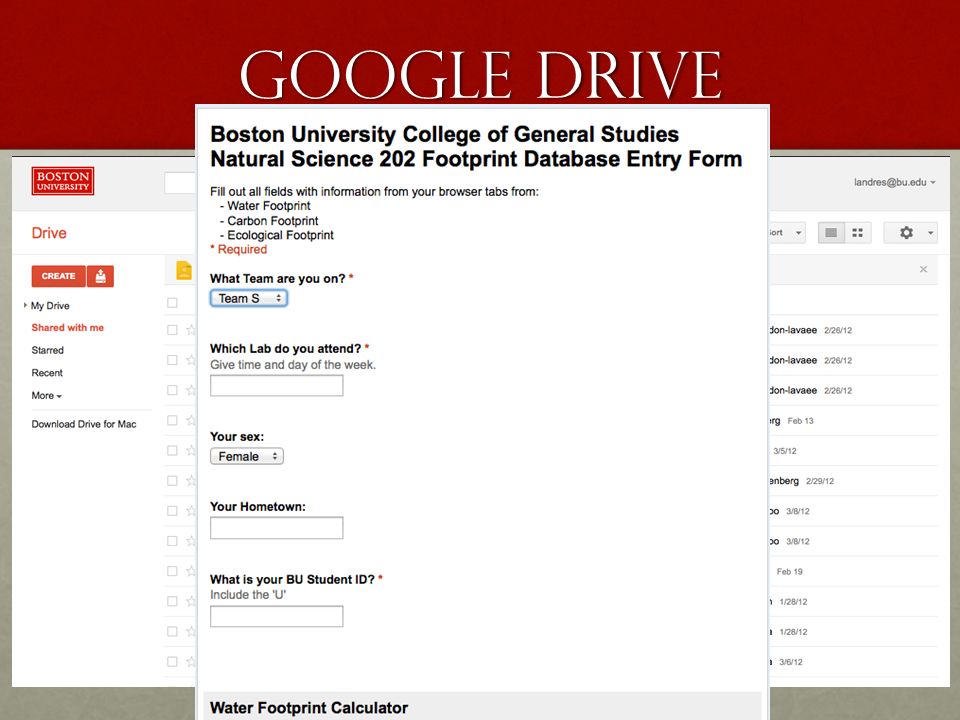Select Shared with me in sidebar
The height and width of the screenshot is (720, 960).
pyautogui.click(x=68, y=328)
